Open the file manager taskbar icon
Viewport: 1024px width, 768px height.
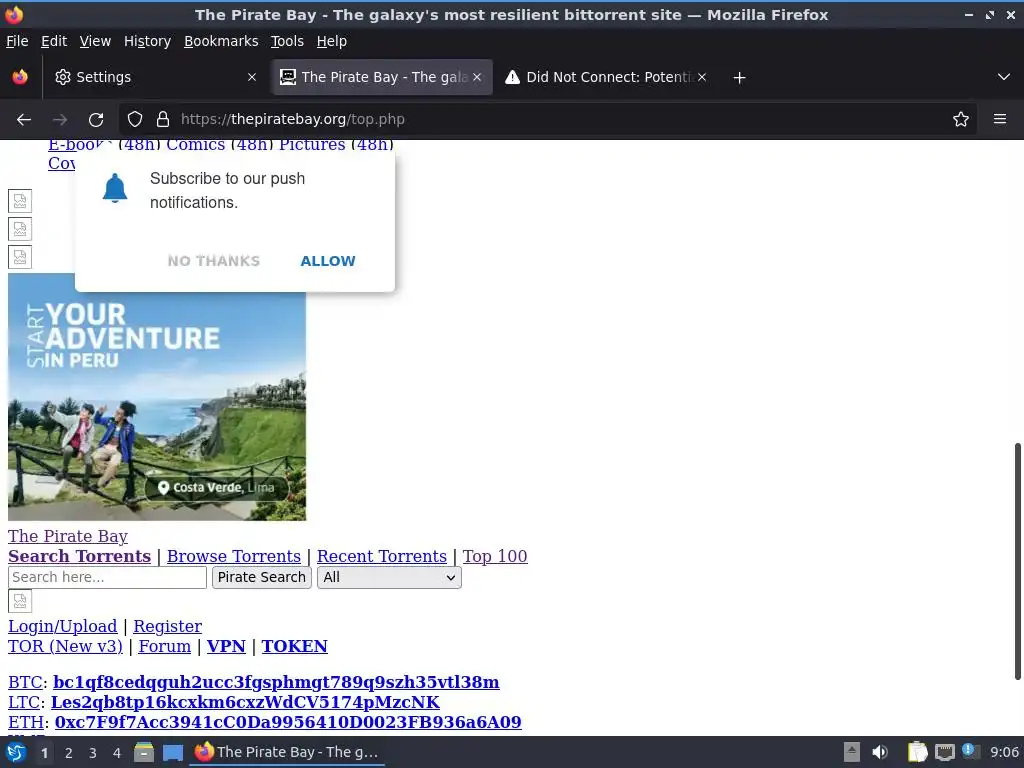click(x=144, y=752)
